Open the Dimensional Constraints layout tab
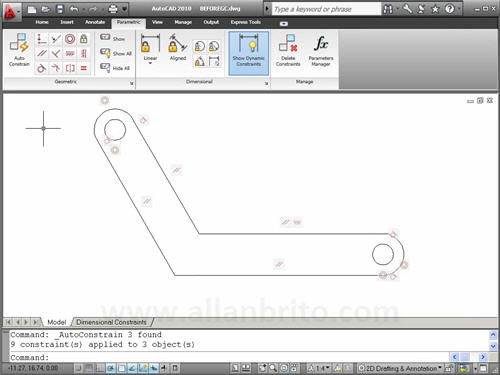The width and height of the screenshot is (500, 375). tap(111, 322)
